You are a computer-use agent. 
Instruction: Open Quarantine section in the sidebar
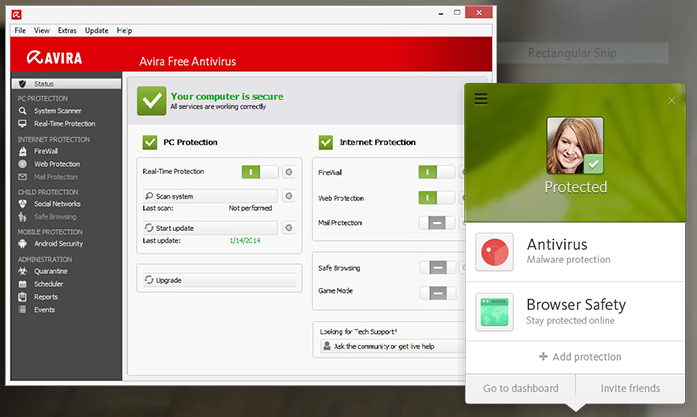(51, 271)
